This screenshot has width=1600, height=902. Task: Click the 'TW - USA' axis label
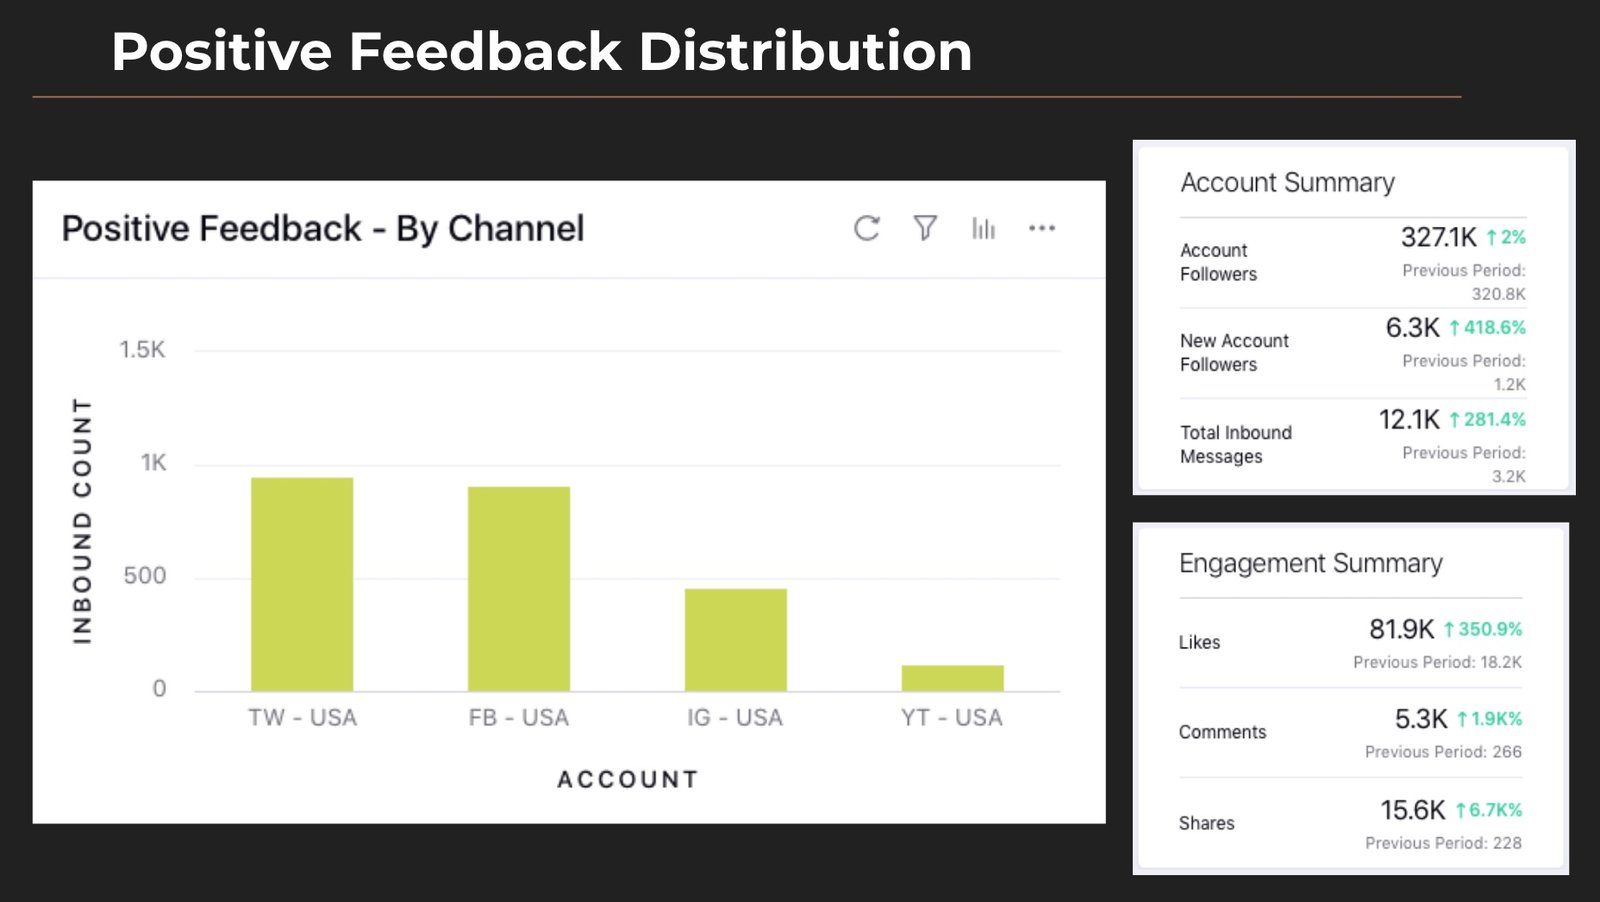point(303,718)
